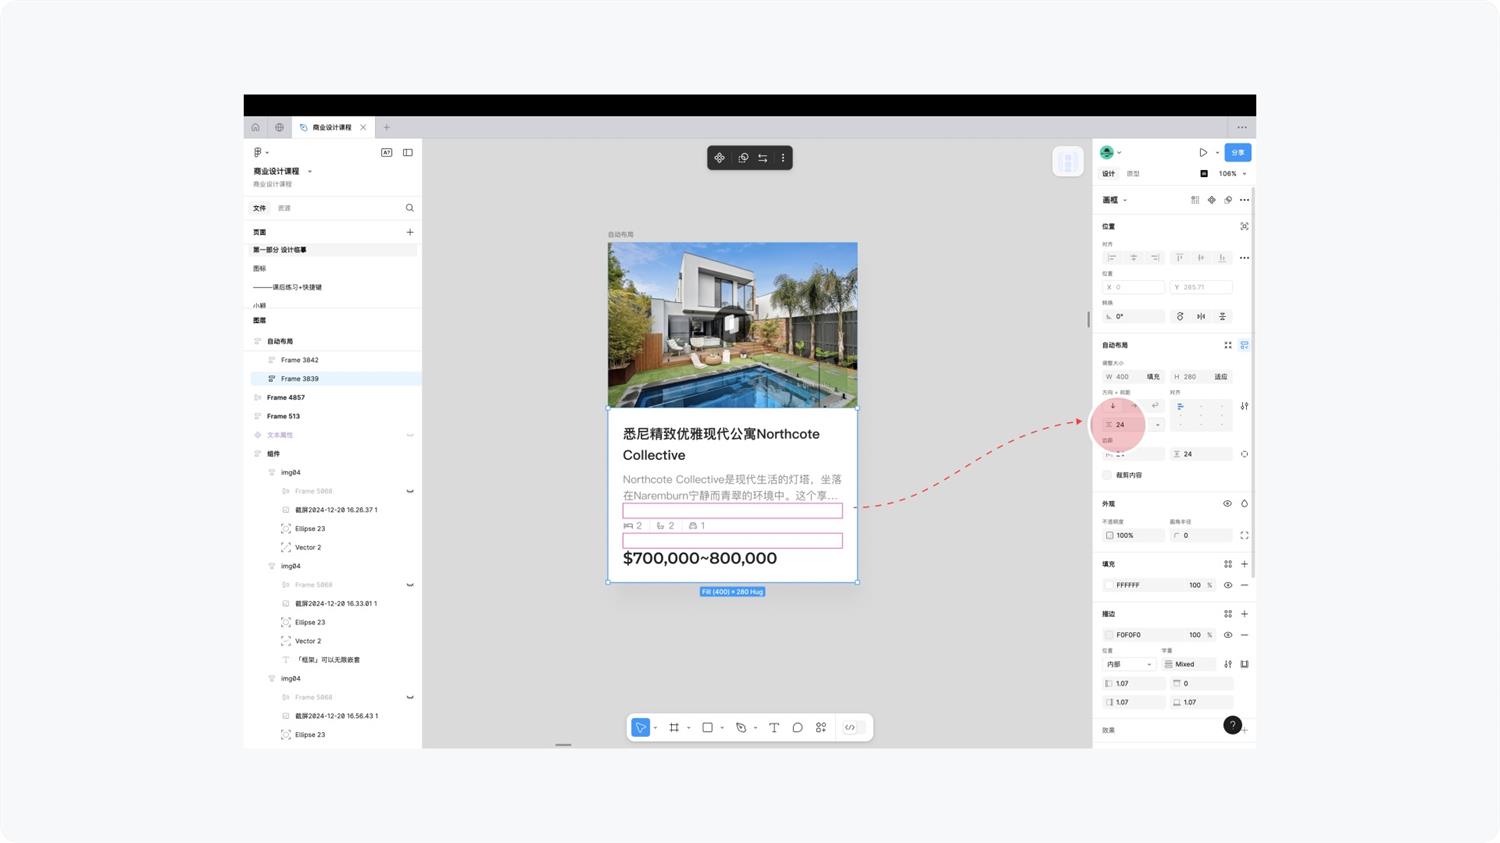The width and height of the screenshot is (1500, 843).
Task: Switch to the 资源 assets tab
Action: (284, 208)
